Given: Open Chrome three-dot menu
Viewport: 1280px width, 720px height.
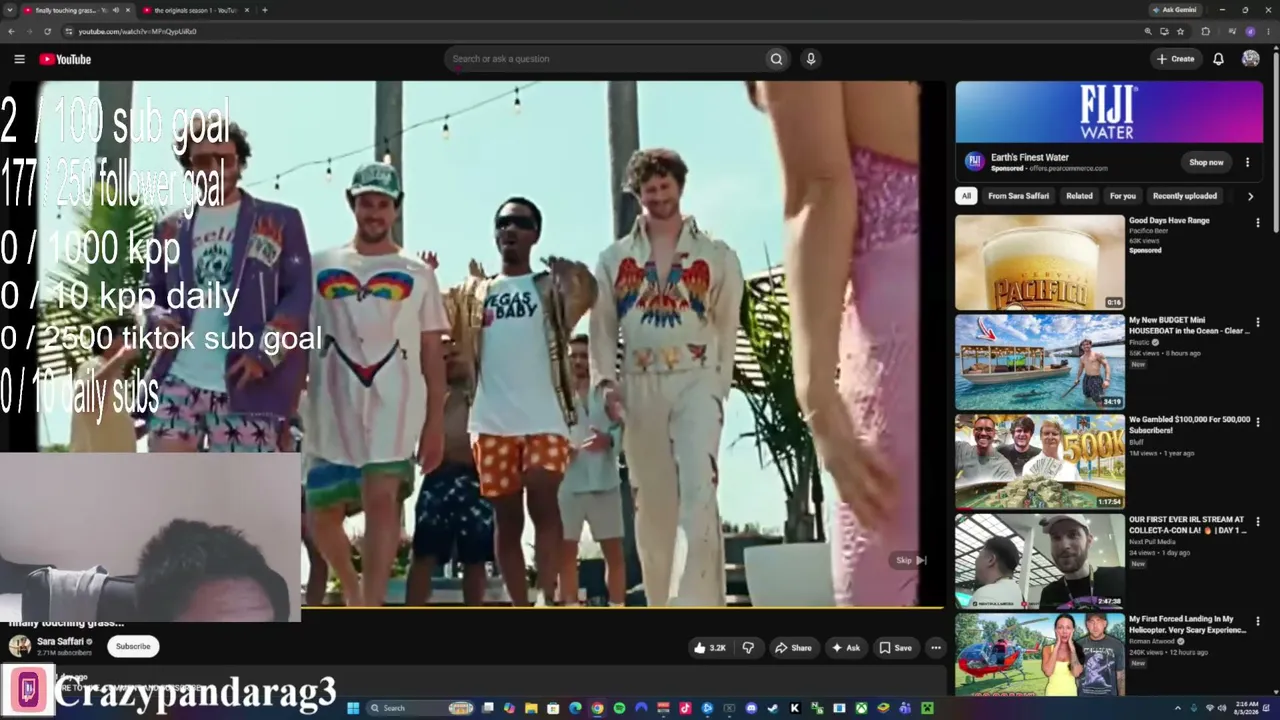Looking at the screenshot, I should 1268,31.
